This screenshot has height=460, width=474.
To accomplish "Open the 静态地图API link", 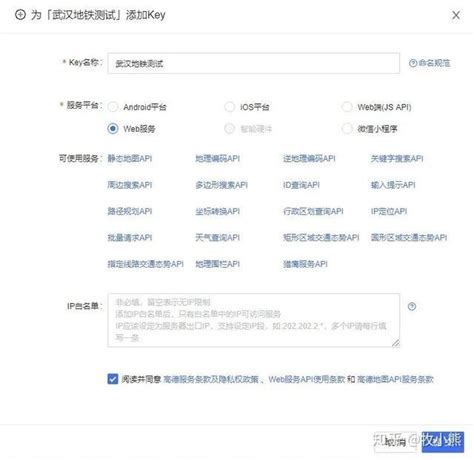I will coord(130,159).
